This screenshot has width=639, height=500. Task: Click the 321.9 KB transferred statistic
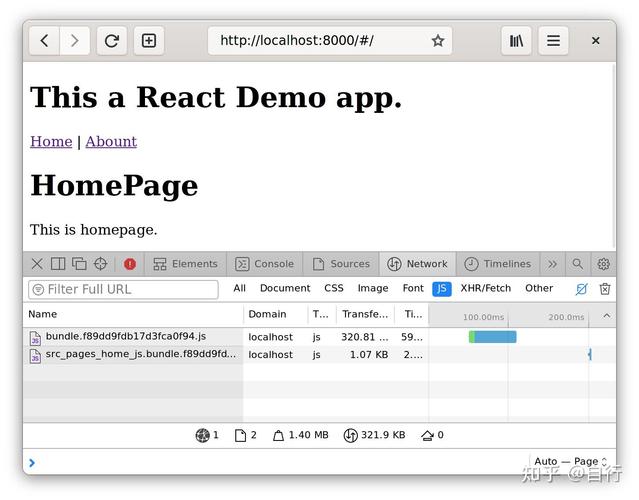[375, 436]
